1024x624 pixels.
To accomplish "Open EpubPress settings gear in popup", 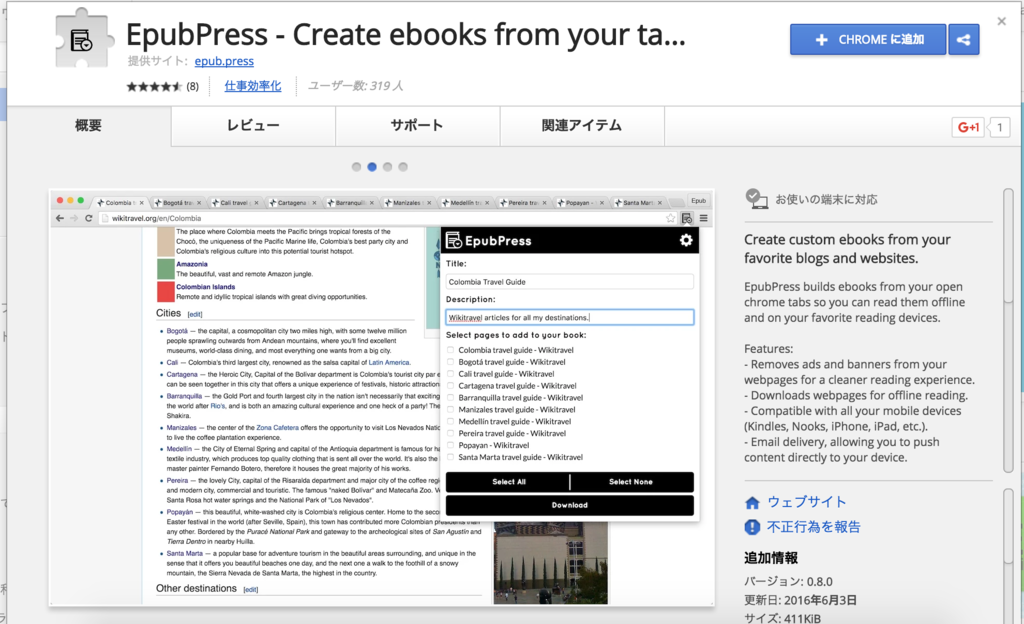I will [x=686, y=240].
